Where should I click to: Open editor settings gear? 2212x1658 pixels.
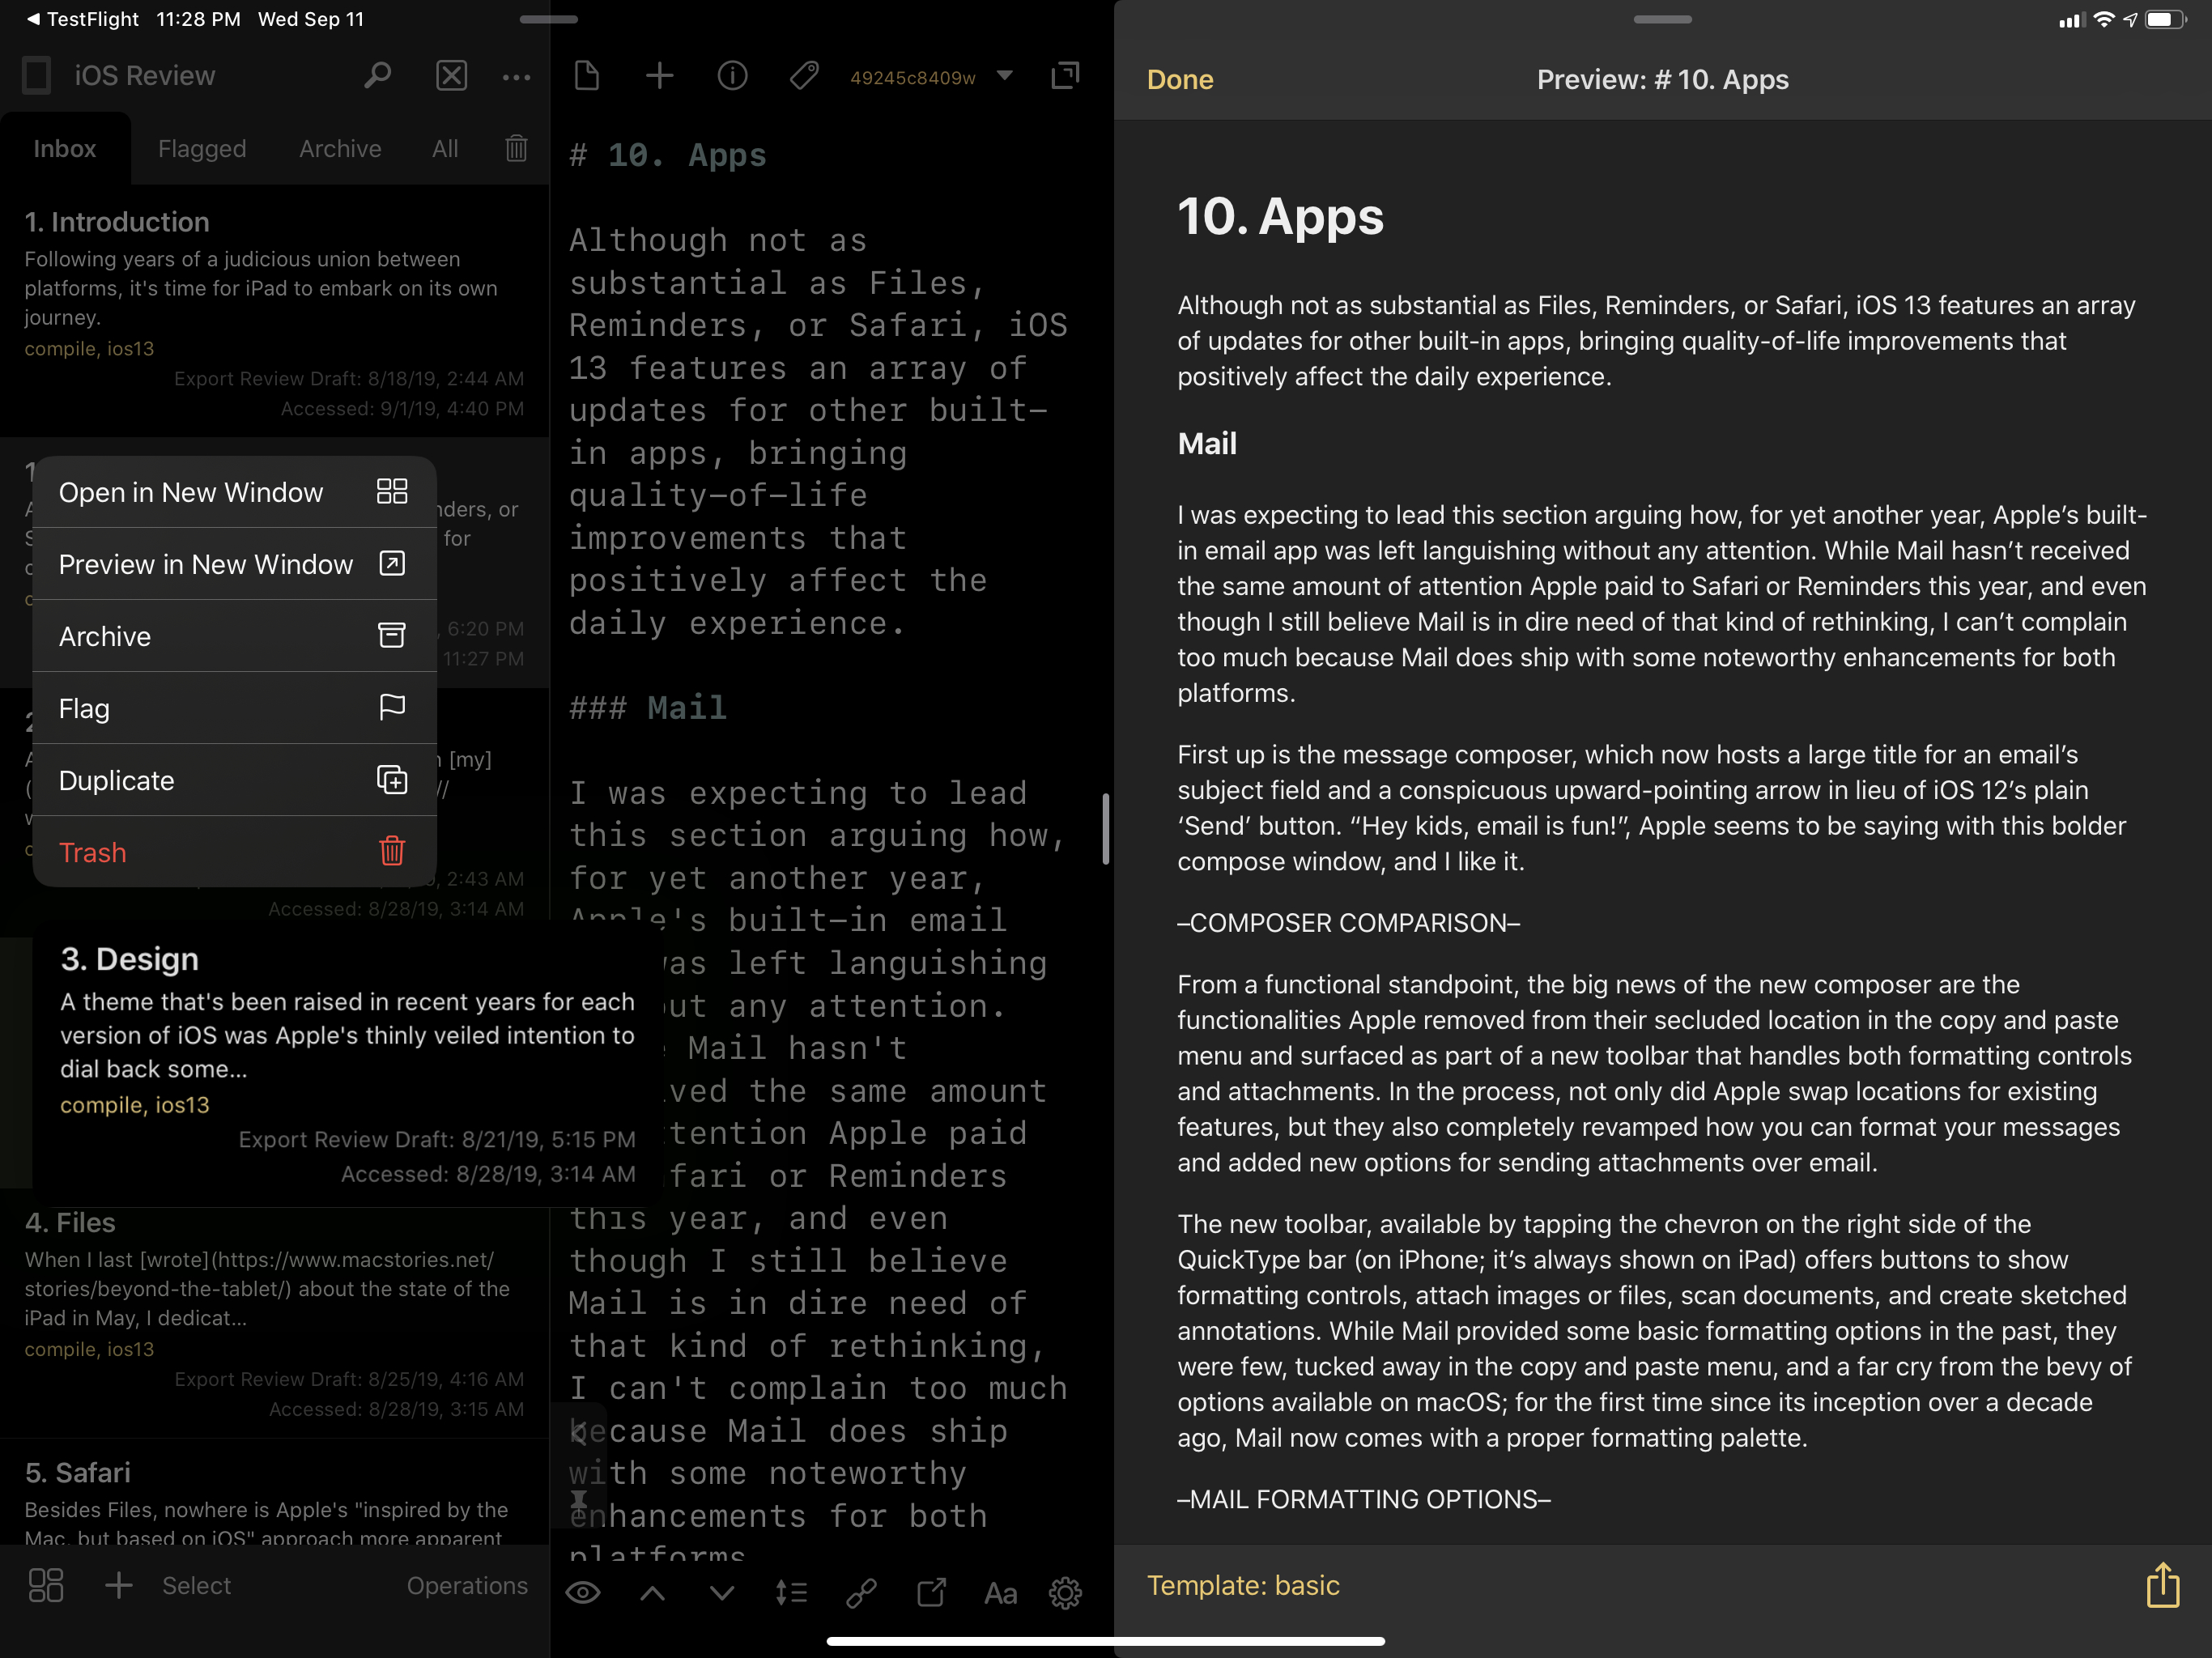tap(1066, 1593)
